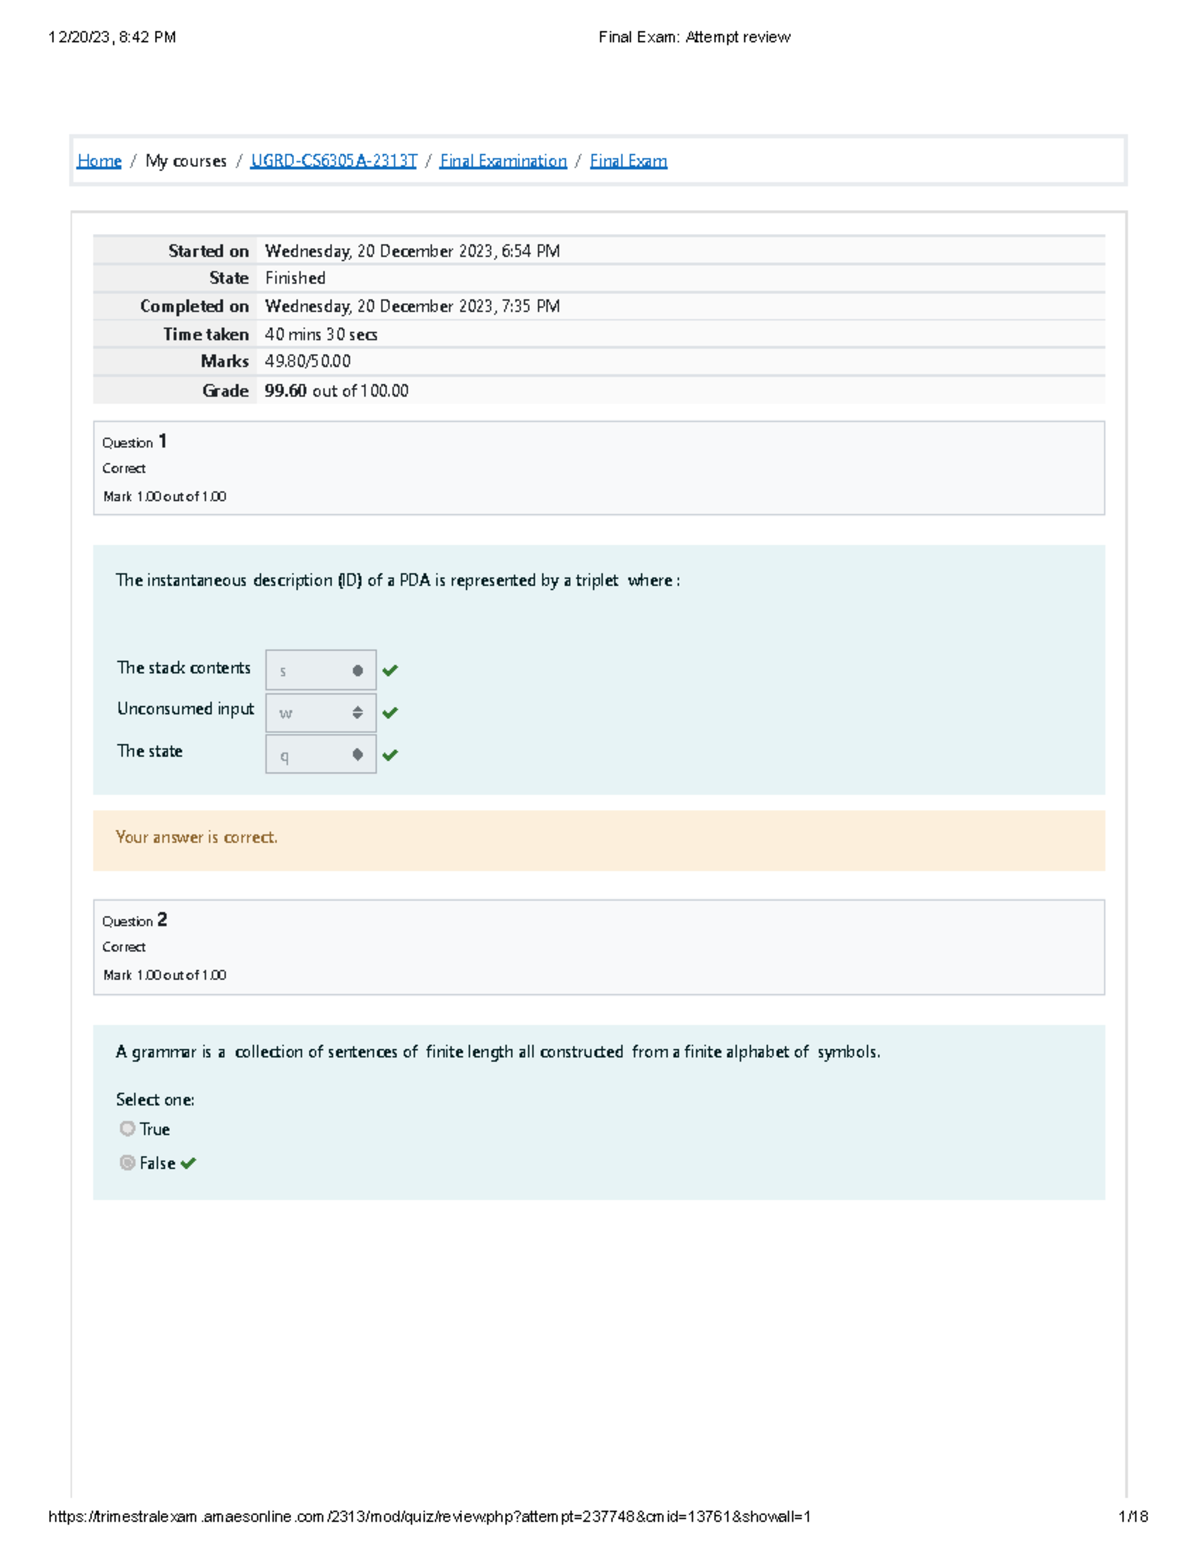Screen dimensions: 1200x1553
Task: Click the Final Exam: Attempt review page title
Action: pos(694,37)
